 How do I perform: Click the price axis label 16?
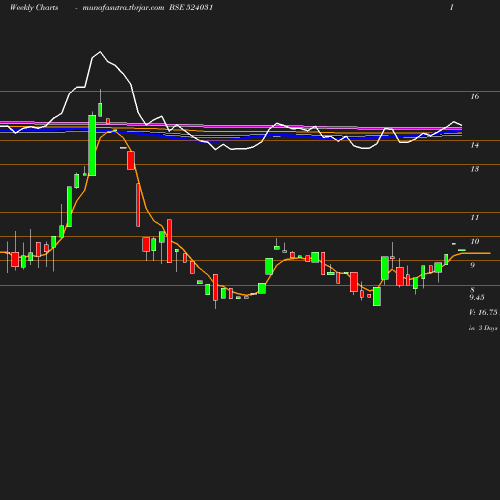point(475,96)
